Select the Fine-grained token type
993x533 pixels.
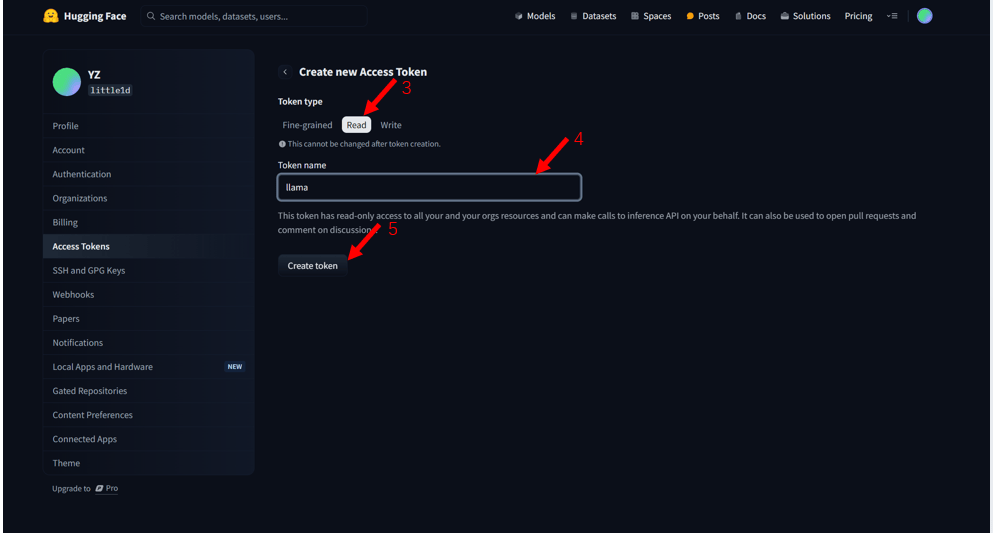[307, 125]
